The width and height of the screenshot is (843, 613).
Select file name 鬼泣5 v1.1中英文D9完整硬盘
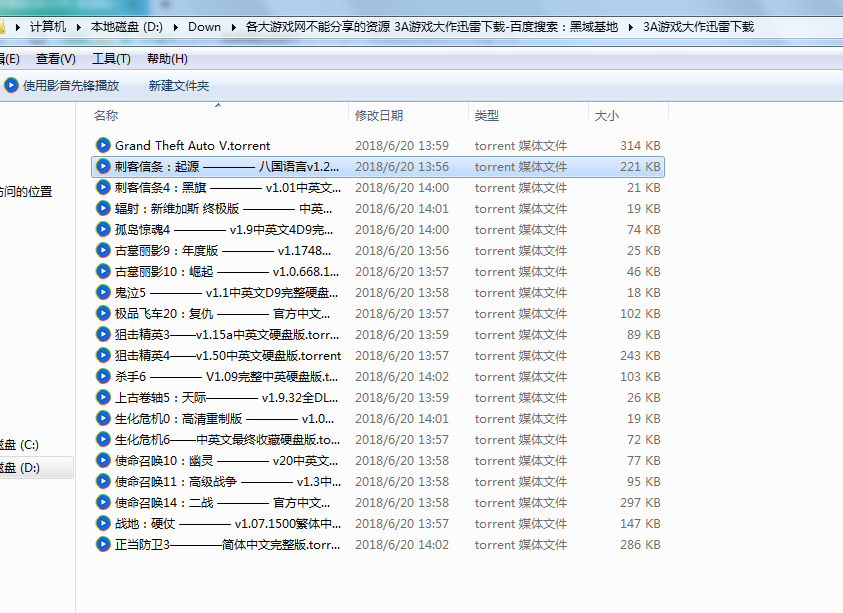coord(226,293)
